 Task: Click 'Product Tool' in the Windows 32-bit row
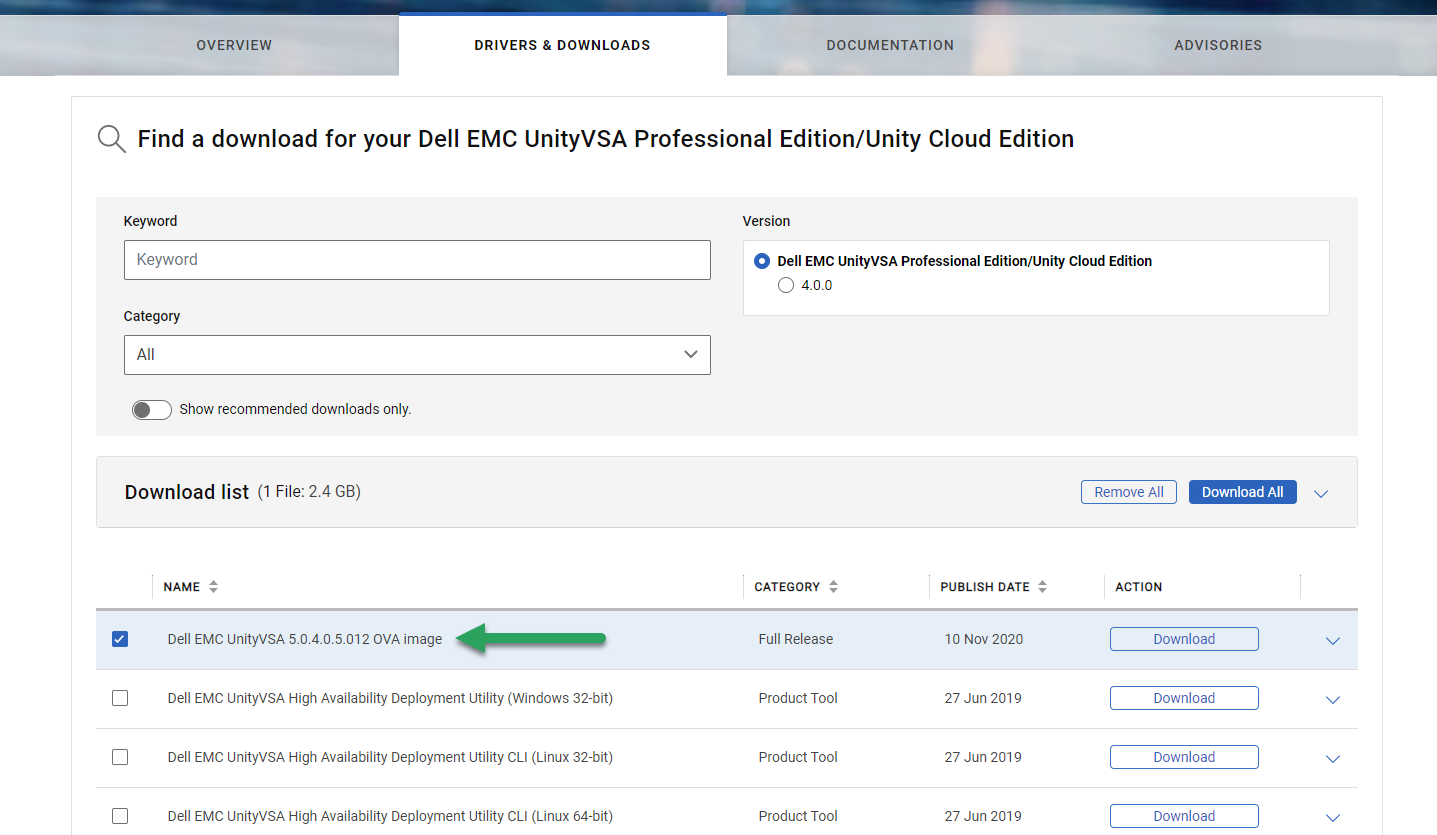(x=798, y=698)
